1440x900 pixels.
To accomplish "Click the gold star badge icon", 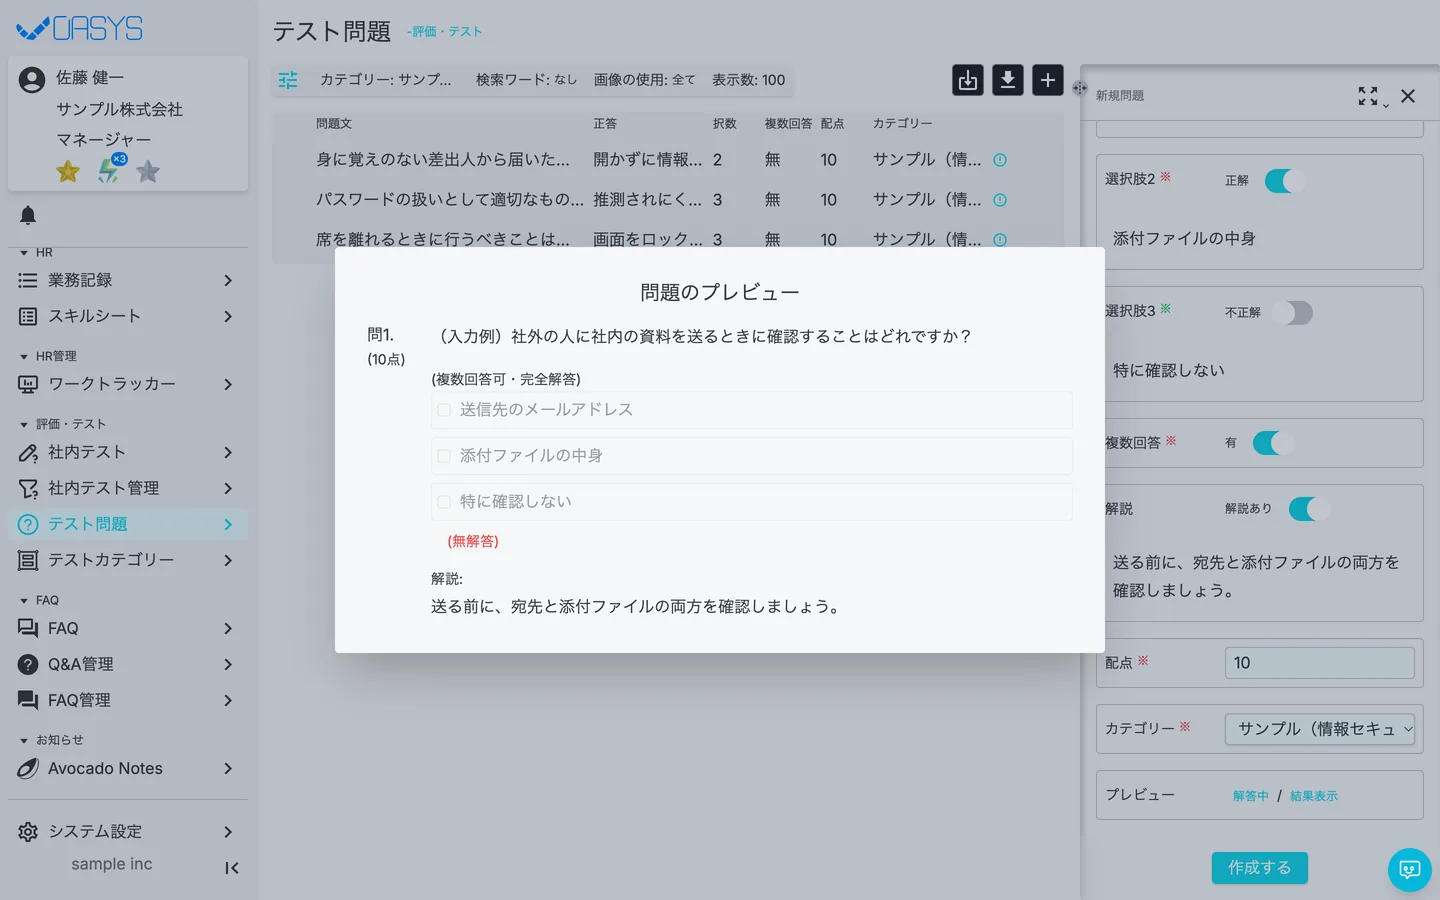I will 68,172.
